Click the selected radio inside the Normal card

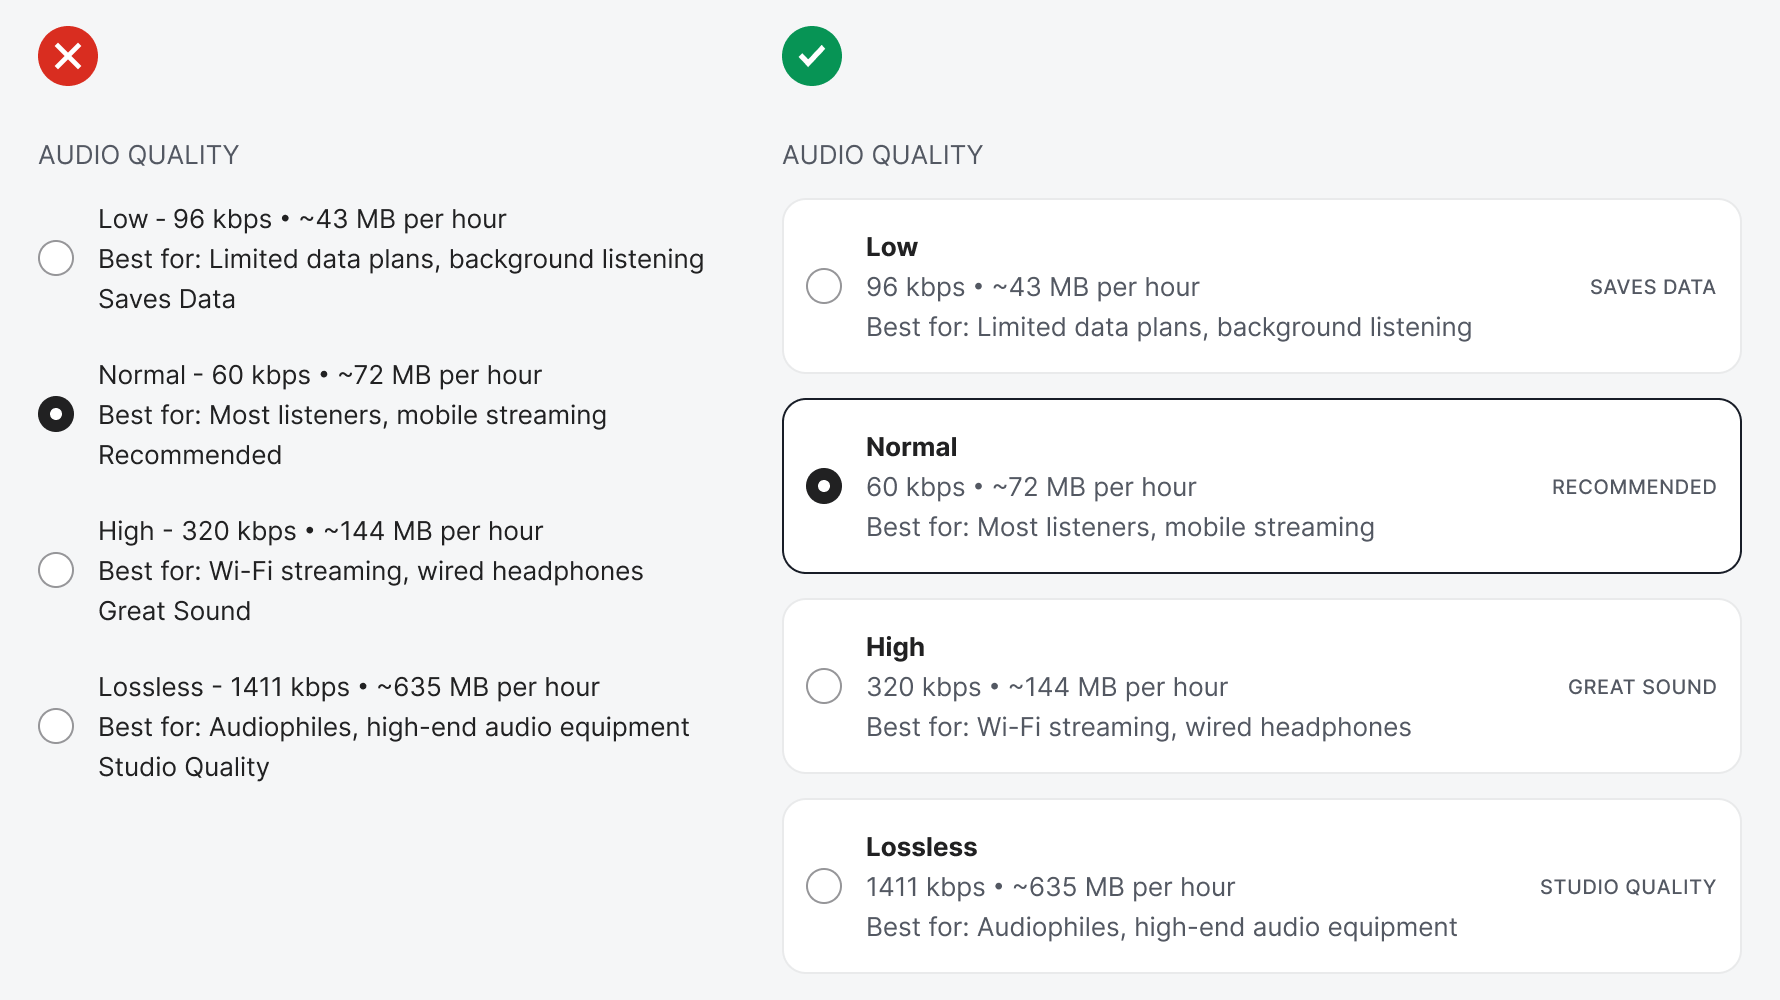click(x=824, y=486)
